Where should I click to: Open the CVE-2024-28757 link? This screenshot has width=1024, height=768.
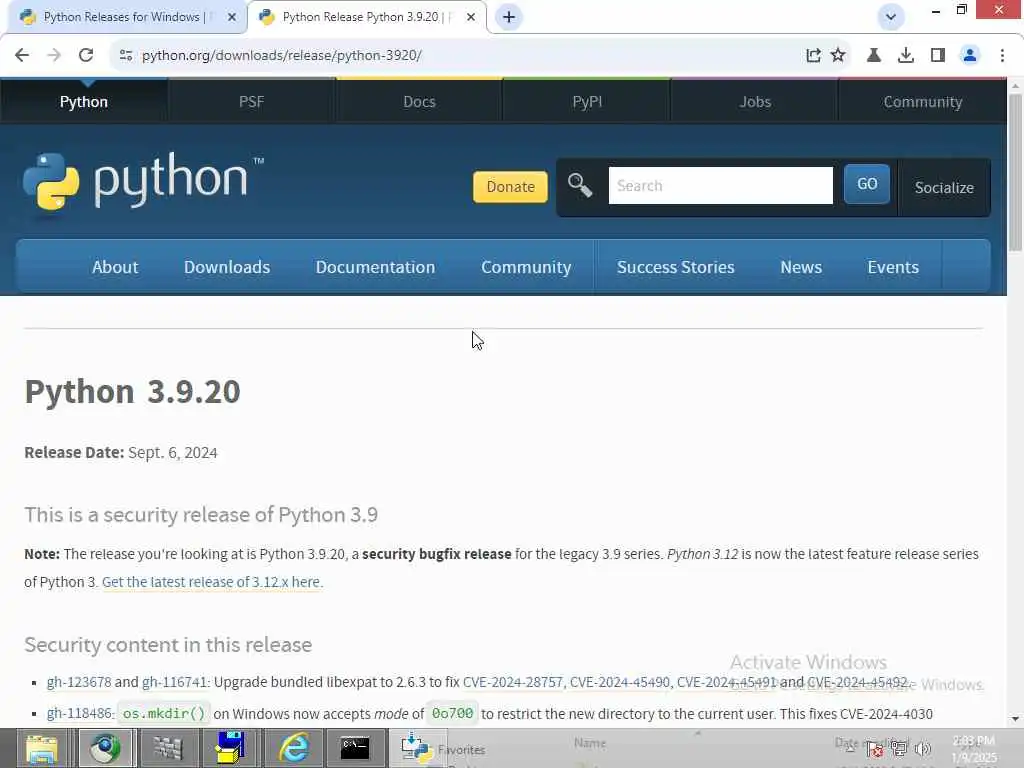pos(513,682)
